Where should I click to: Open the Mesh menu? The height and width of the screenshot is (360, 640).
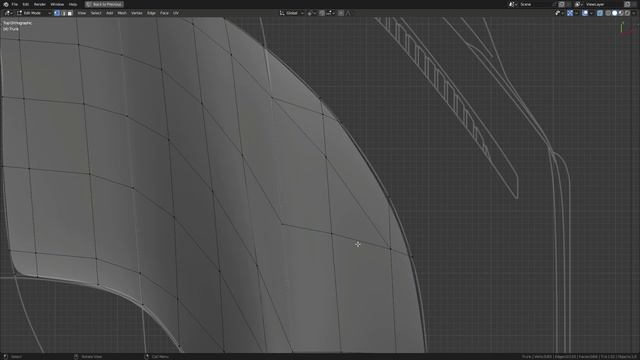[122, 13]
